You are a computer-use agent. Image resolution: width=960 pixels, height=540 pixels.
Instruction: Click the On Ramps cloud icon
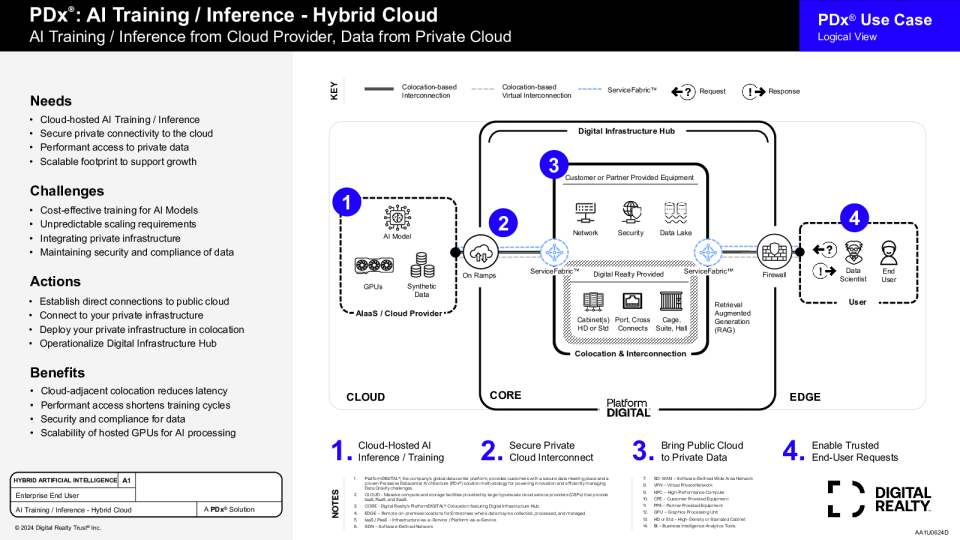tap(481, 251)
